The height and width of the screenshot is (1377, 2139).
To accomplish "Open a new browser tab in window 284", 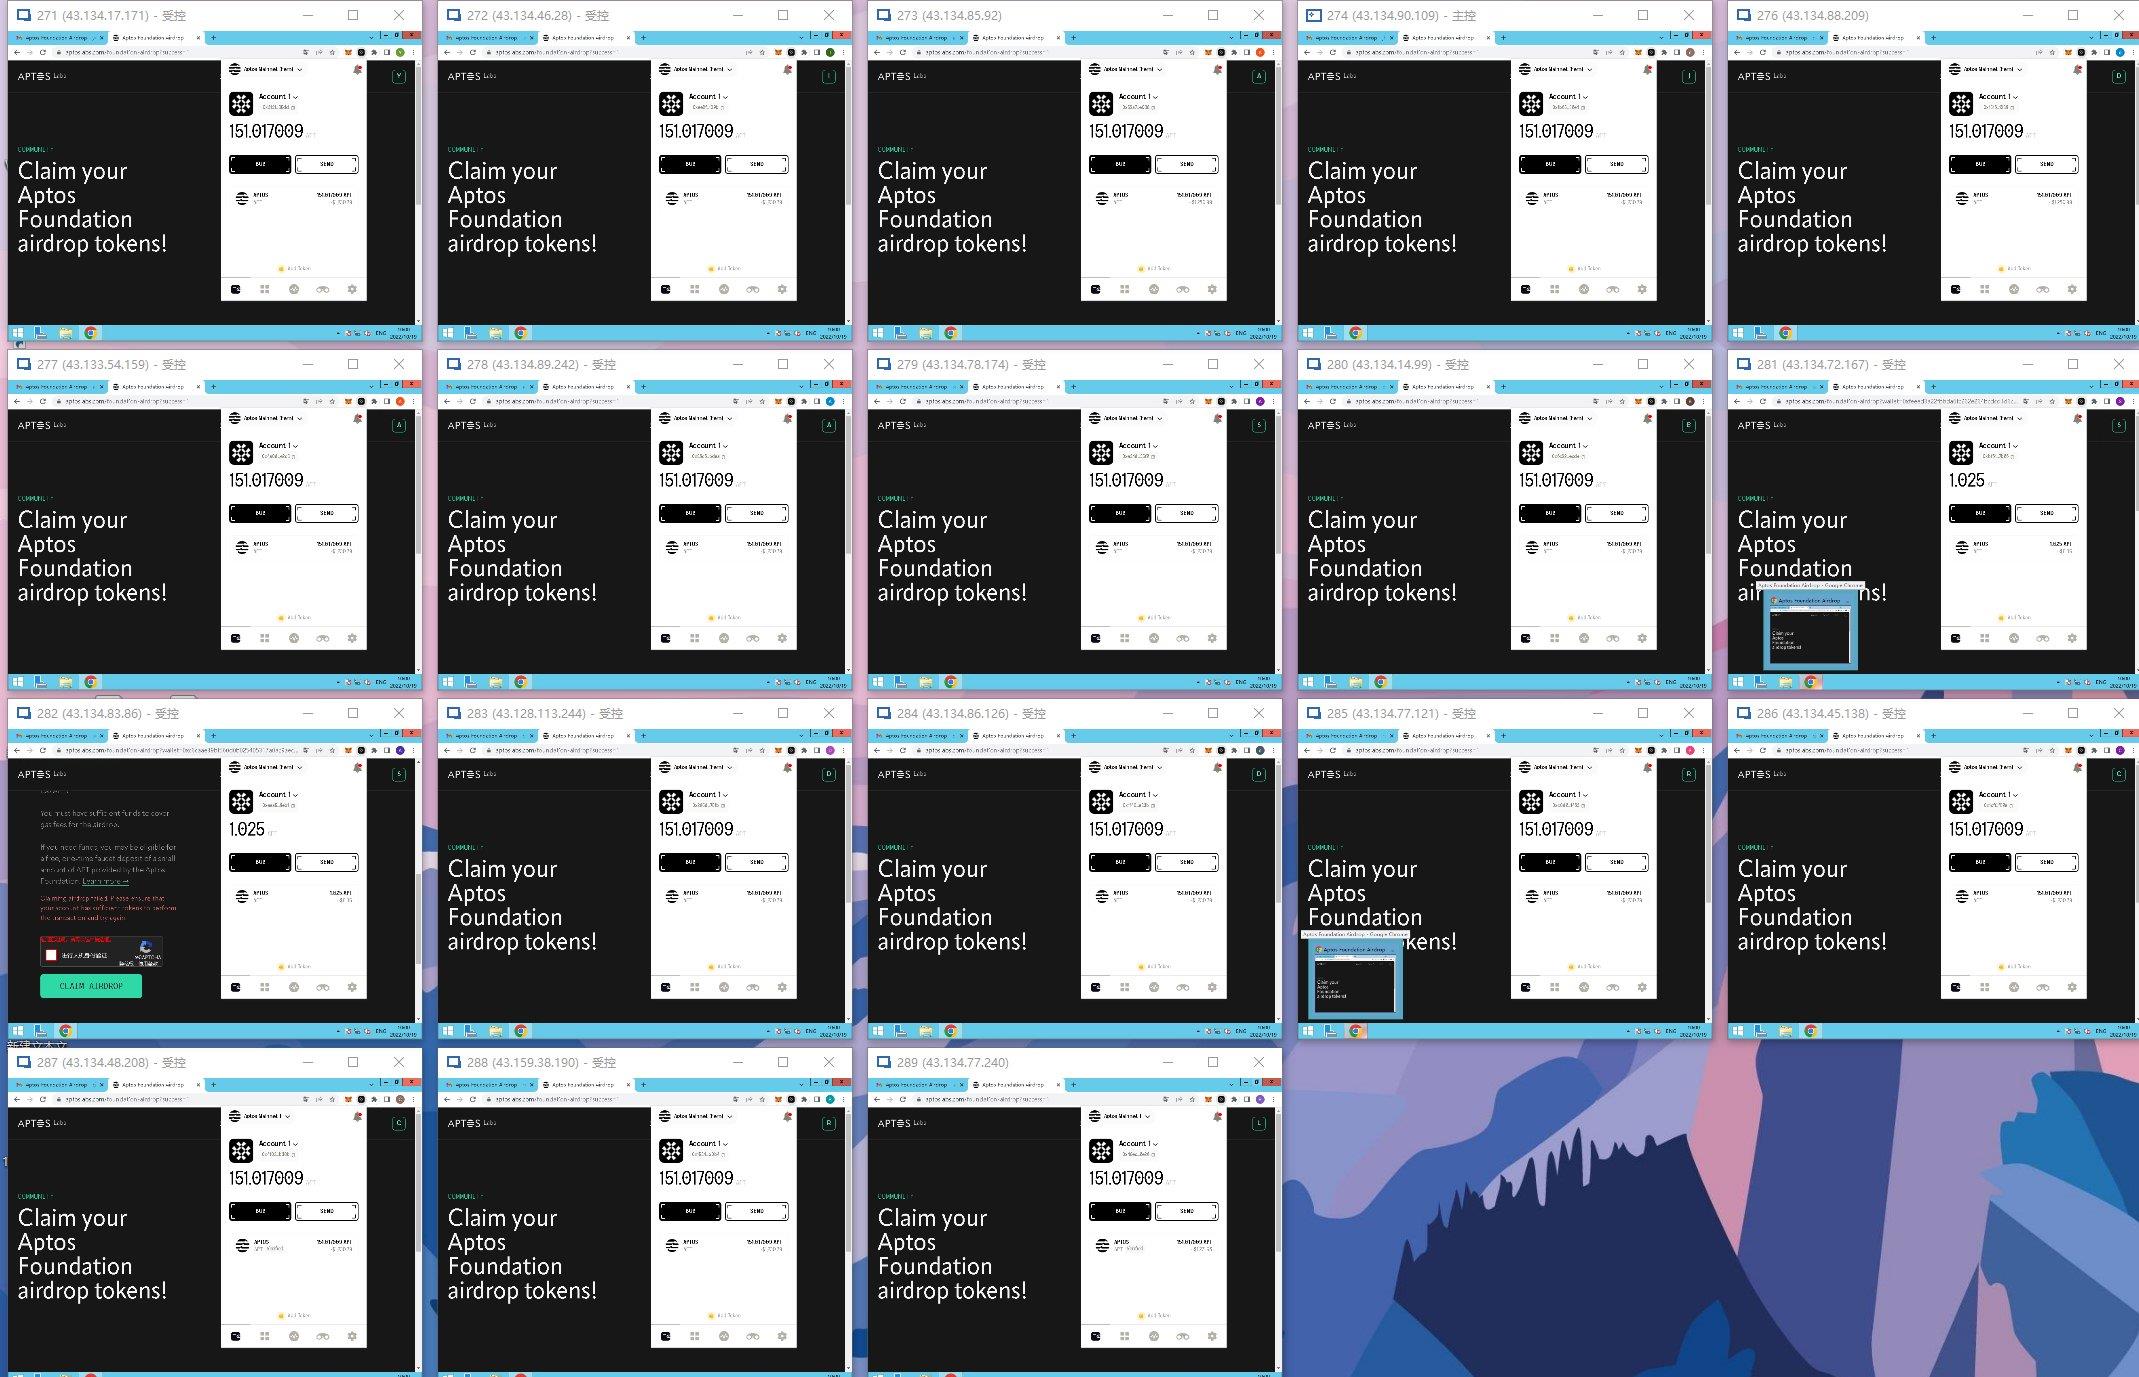I will (x=1073, y=736).
